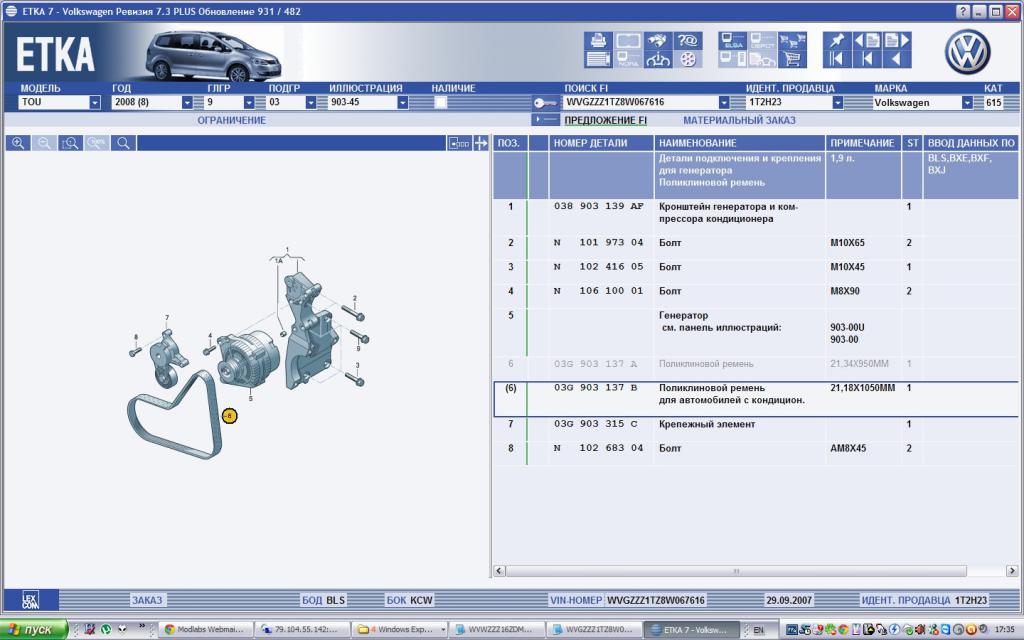The image size is (1024, 640).
Task: Click the БОД label in the status bar
Action: coord(312,600)
